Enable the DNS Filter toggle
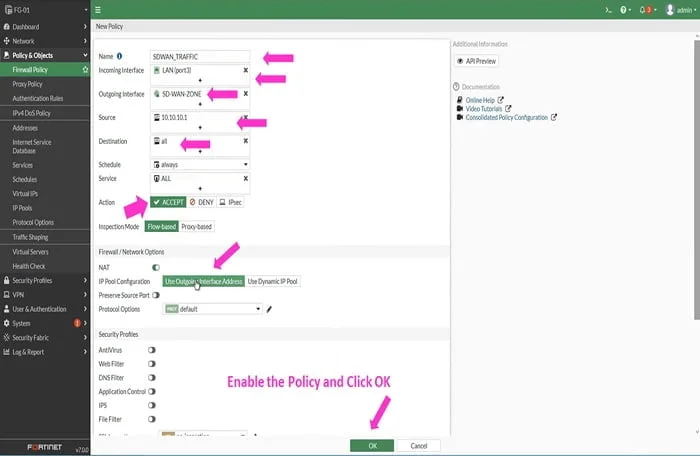This screenshot has height=456, width=700. point(152,378)
